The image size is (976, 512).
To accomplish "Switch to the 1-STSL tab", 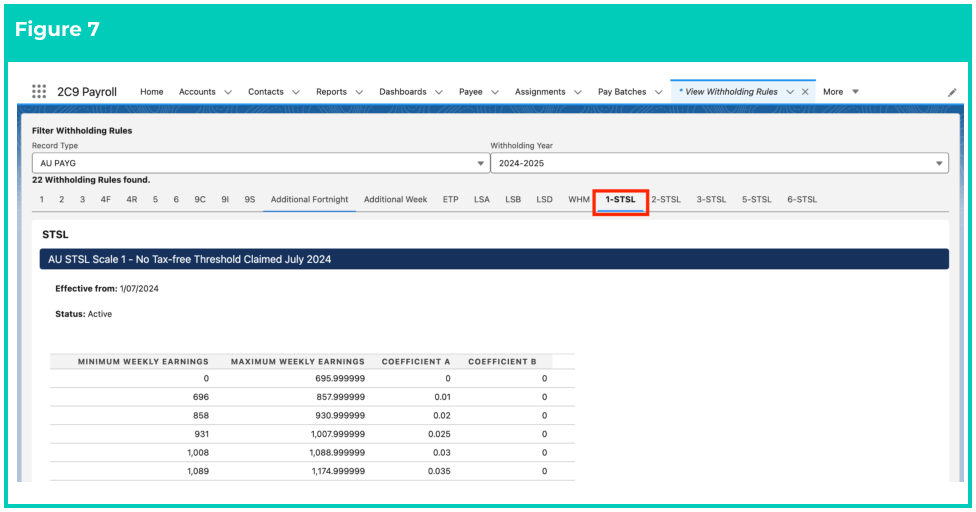I will (621, 200).
